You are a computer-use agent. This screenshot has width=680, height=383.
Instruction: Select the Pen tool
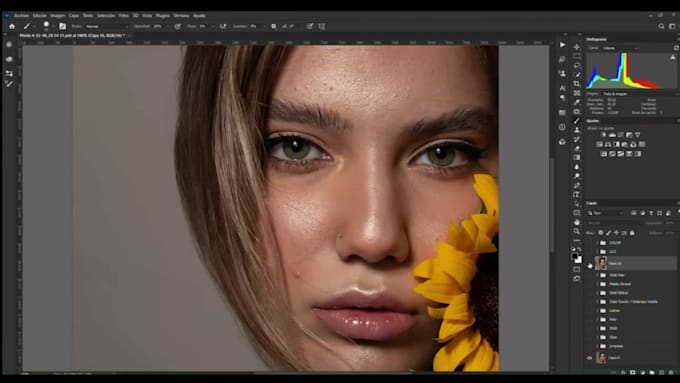576,185
